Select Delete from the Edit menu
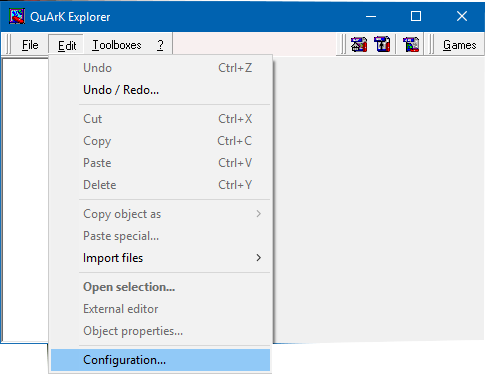The width and height of the screenshot is (485, 374). [x=161, y=185]
